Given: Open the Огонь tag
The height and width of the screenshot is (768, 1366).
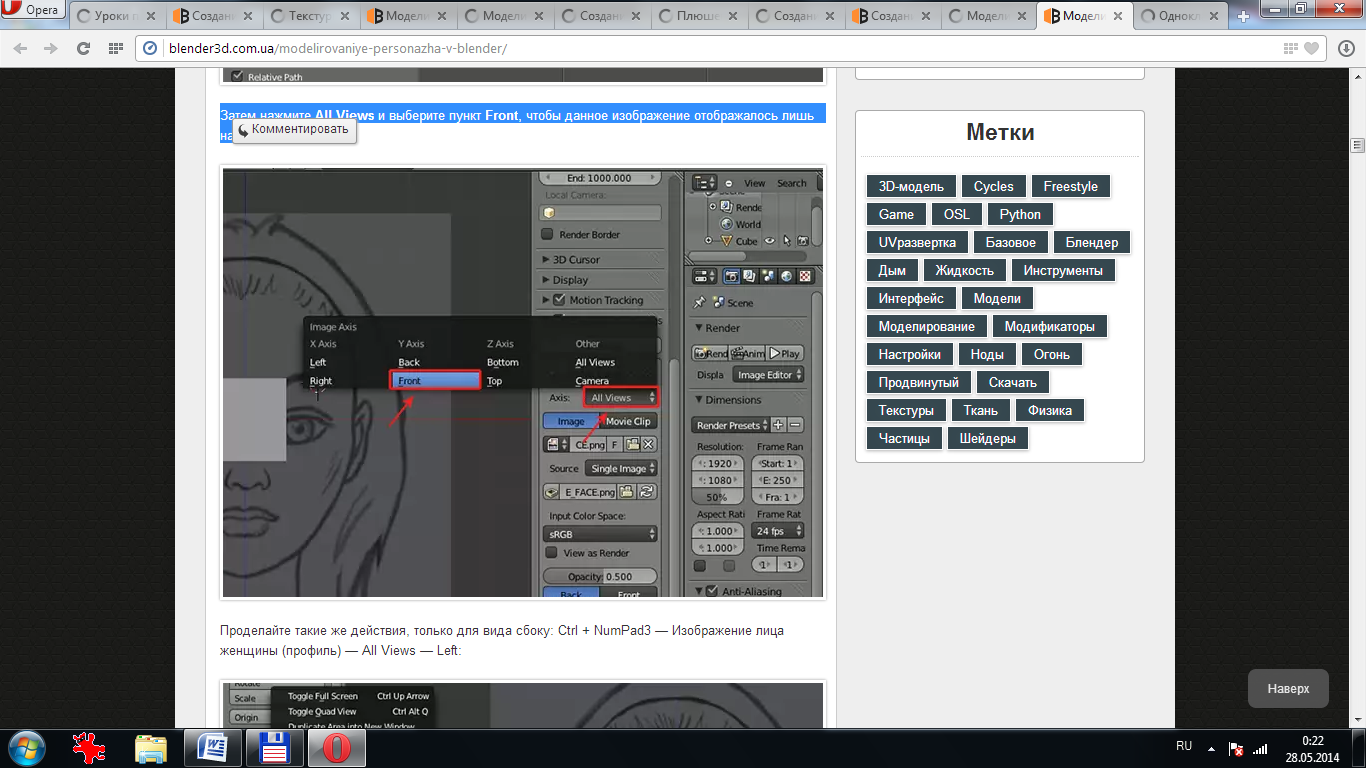Looking at the screenshot, I should 1052,354.
